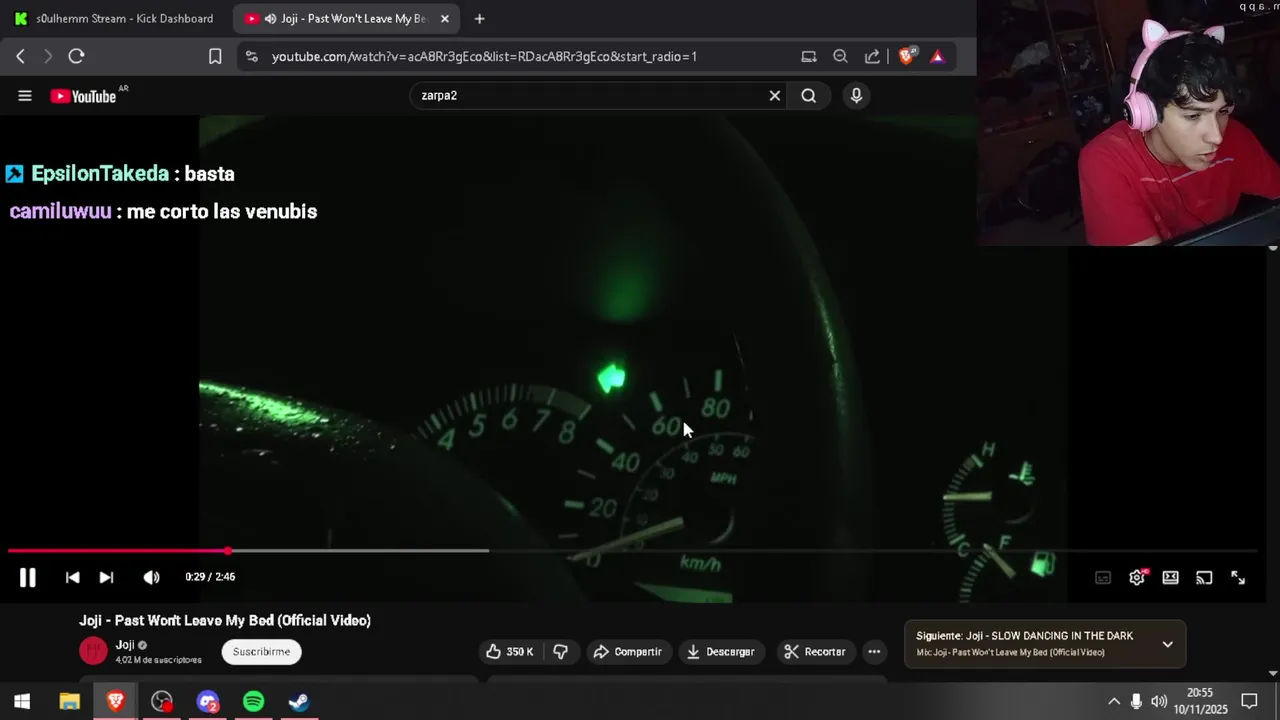View site settings icon in address bar
The height and width of the screenshot is (720, 1280).
251,57
